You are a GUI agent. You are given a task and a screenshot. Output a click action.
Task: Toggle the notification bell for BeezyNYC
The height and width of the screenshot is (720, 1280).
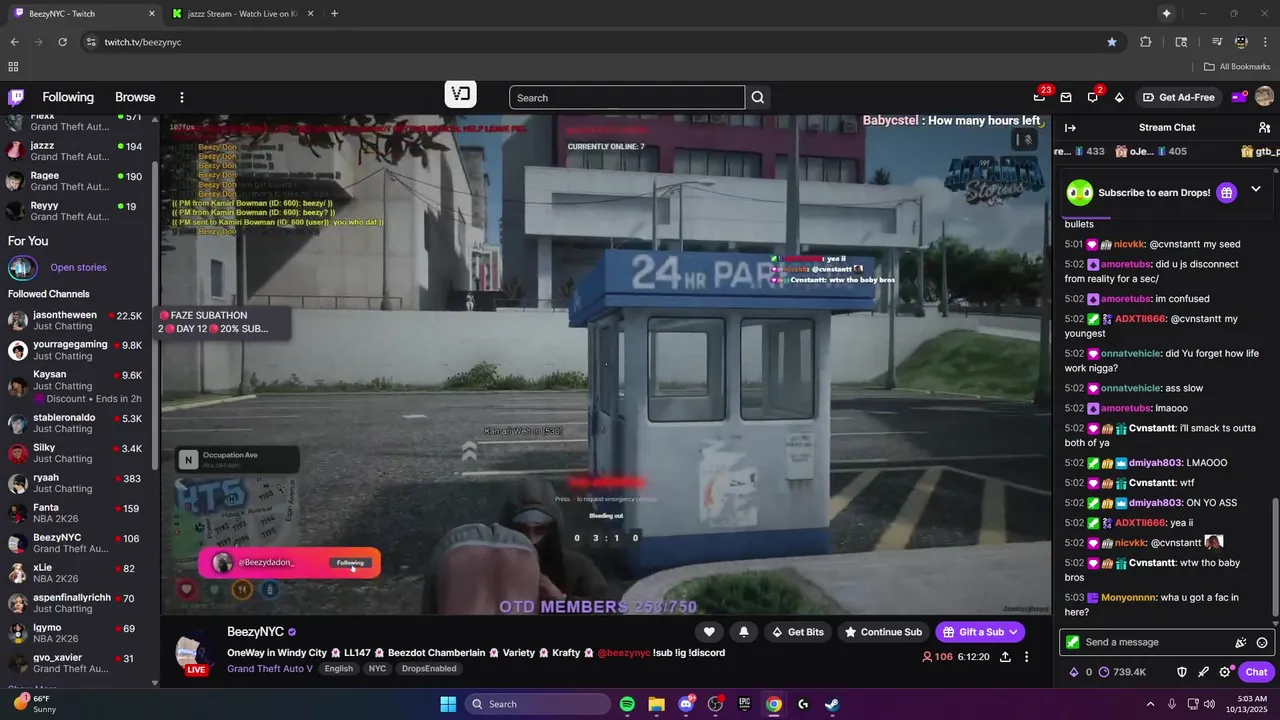tap(743, 632)
